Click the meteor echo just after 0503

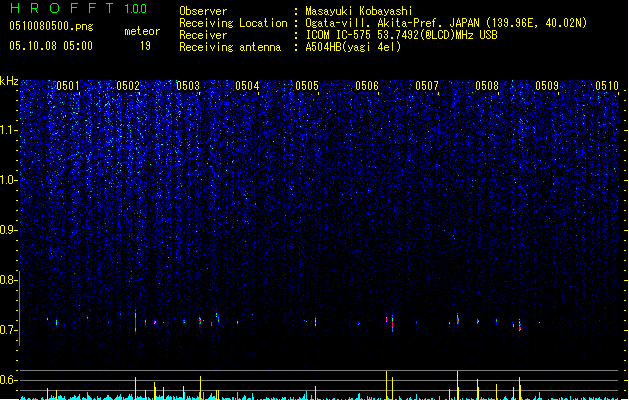200,321
